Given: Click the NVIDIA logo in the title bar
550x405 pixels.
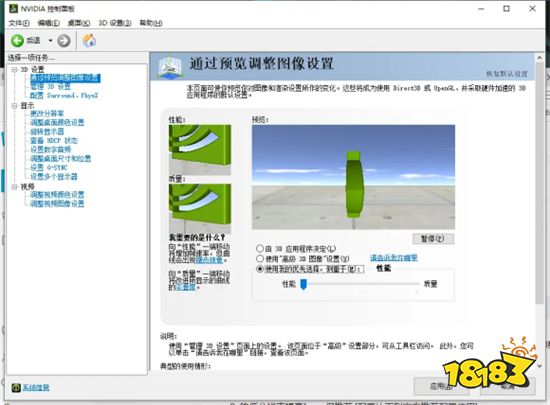Looking at the screenshot, I should pos(13,8).
